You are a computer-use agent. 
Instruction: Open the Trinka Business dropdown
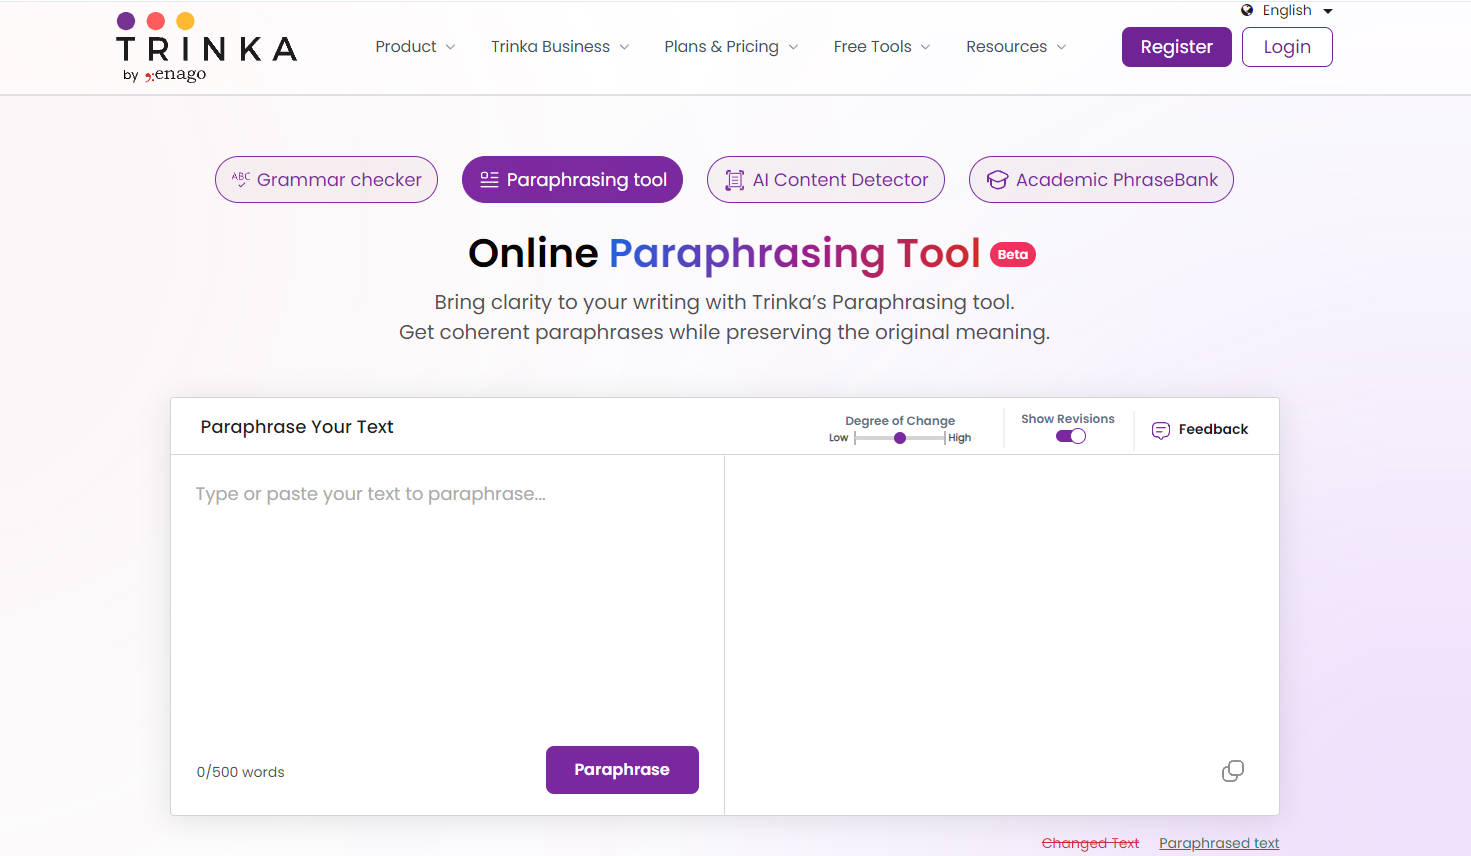pos(559,46)
